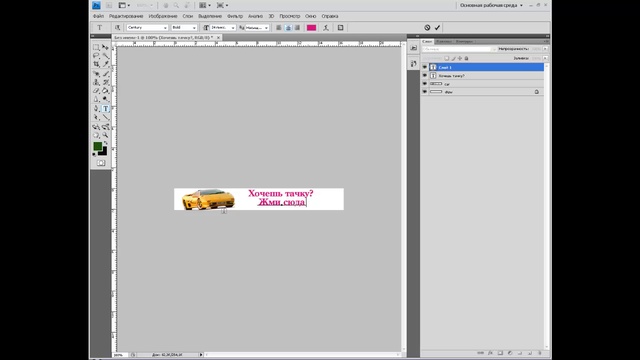The height and width of the screenshot is (360, 640).
Task: Select the Eraser tool
Action: 96,91
